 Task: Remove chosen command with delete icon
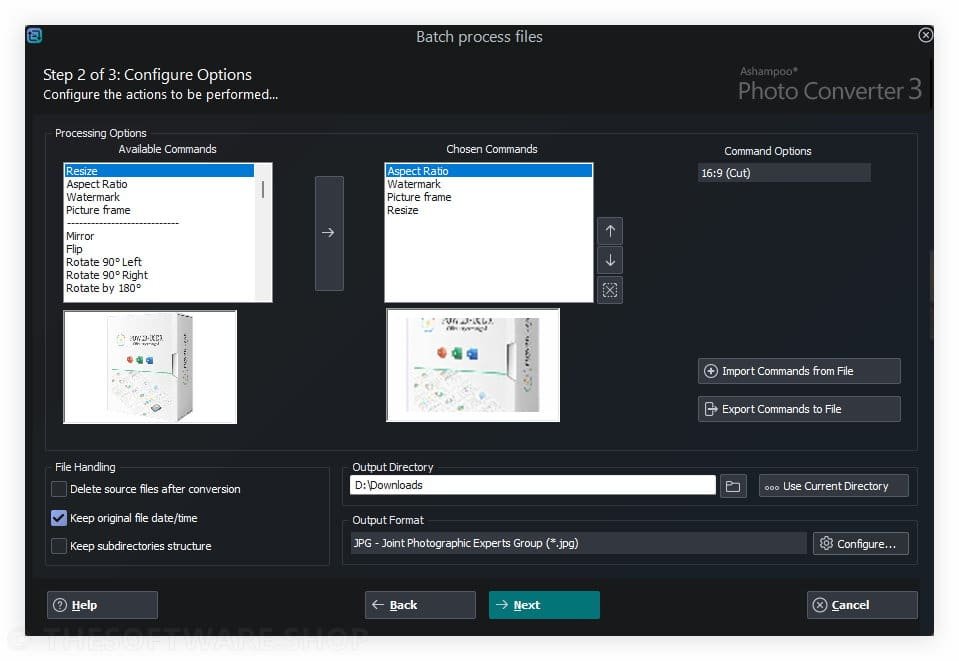coord(610,290)
